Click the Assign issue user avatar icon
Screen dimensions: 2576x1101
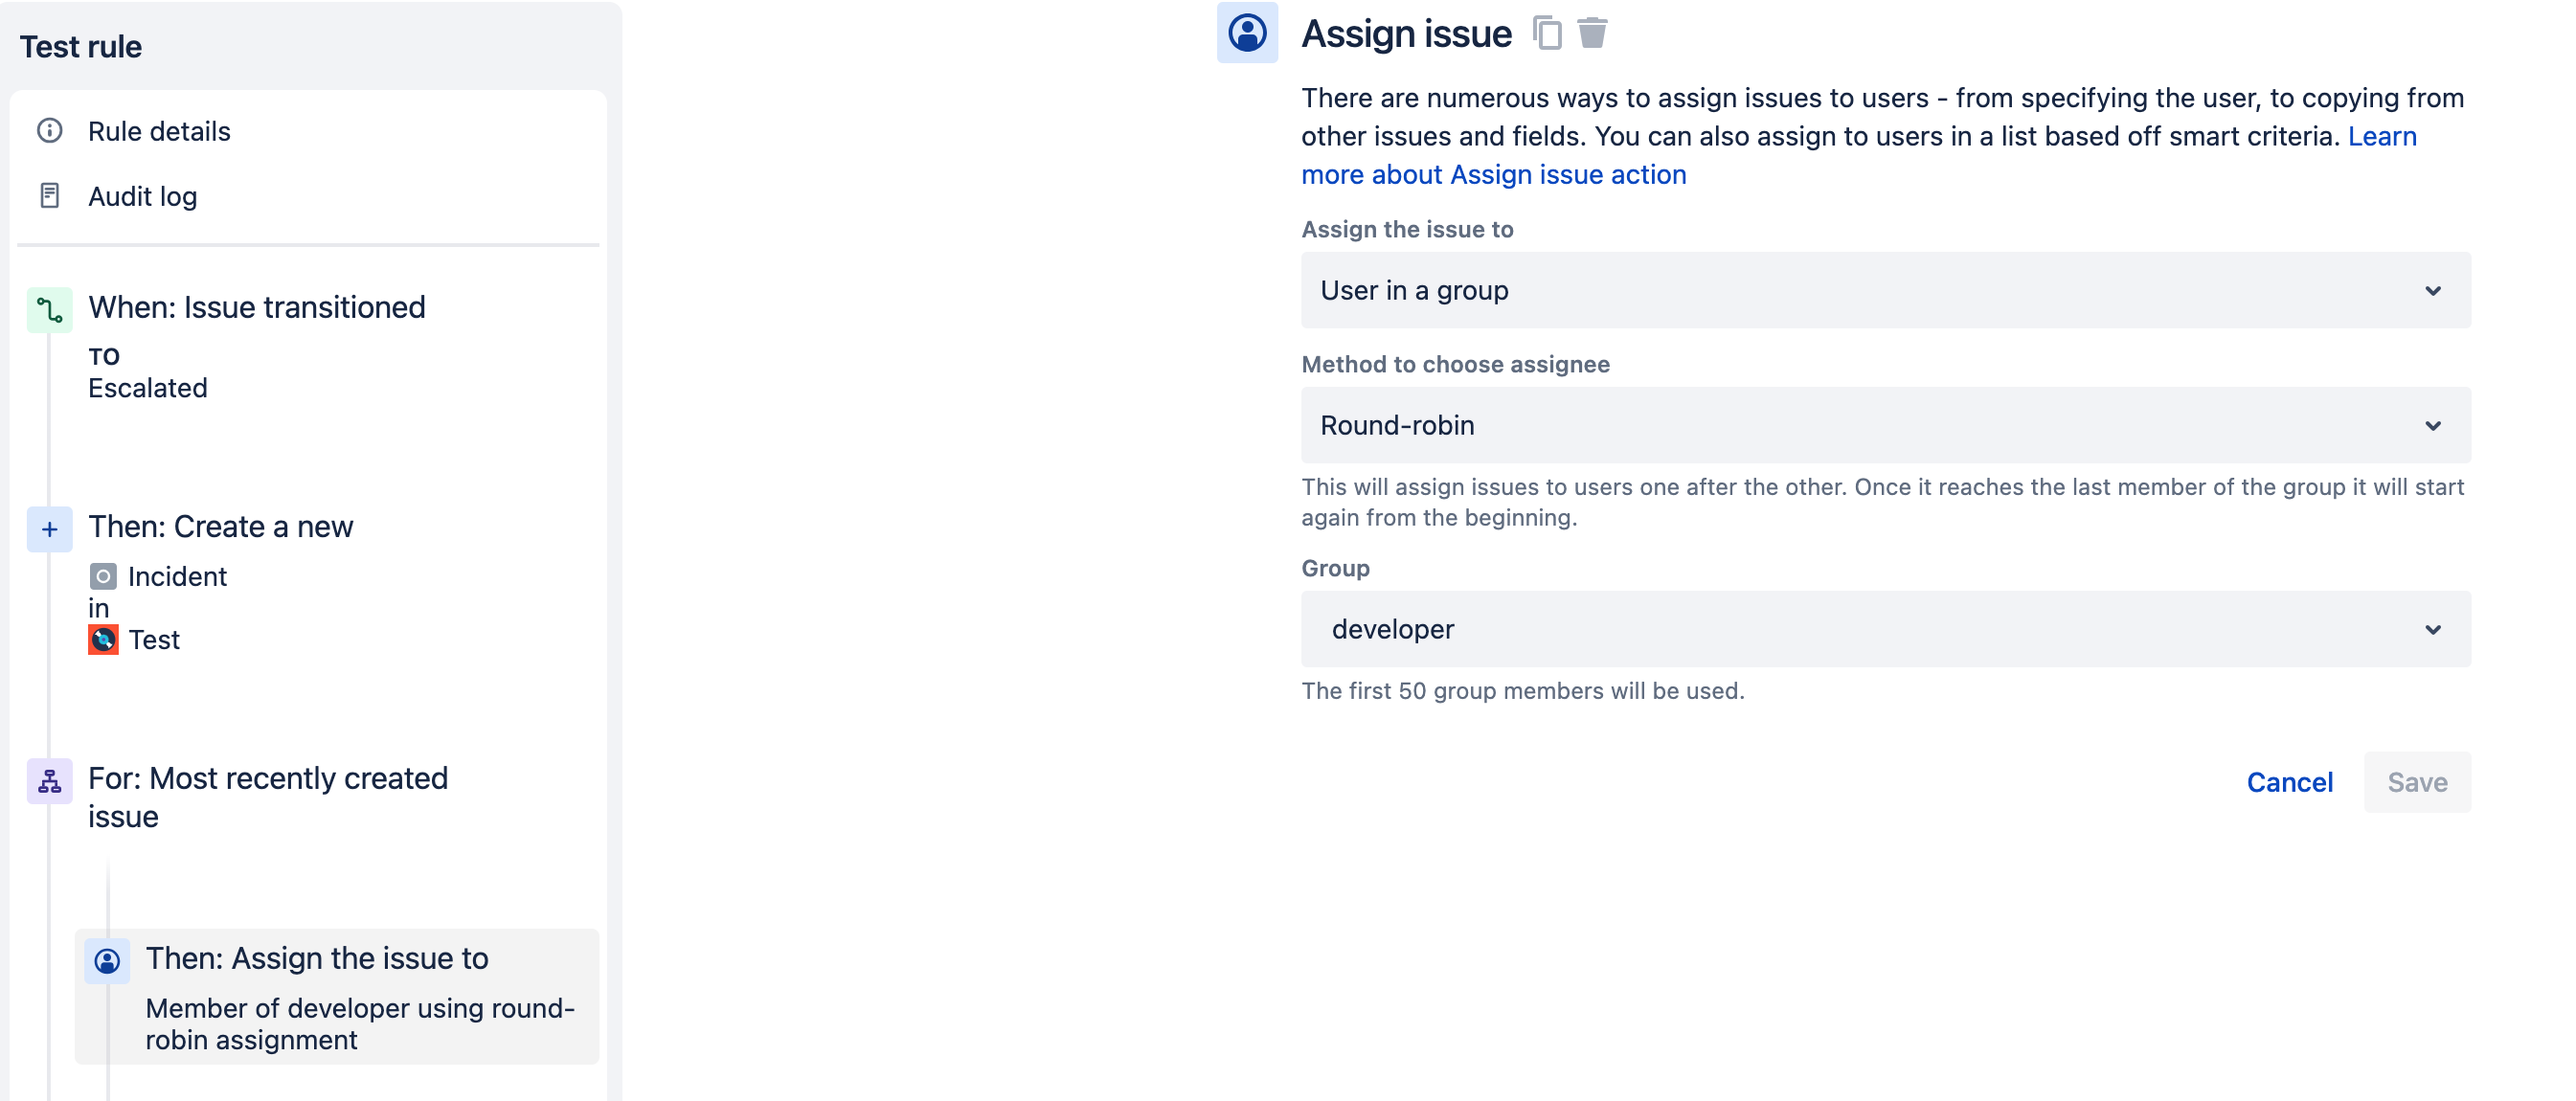[1247, 33]
